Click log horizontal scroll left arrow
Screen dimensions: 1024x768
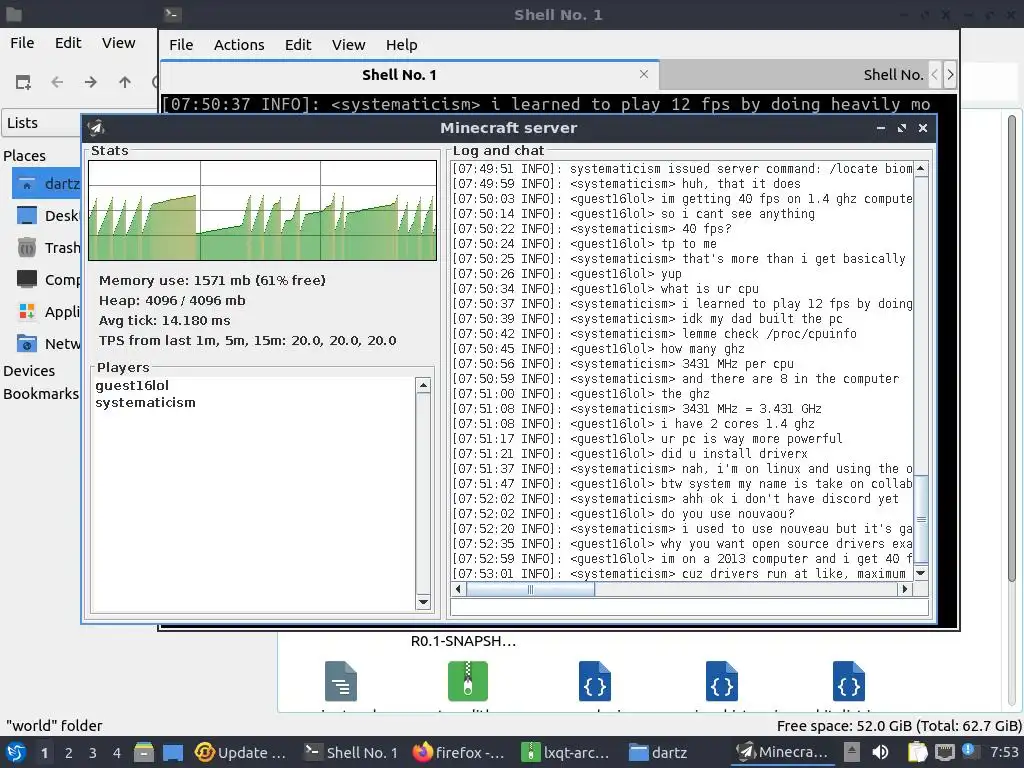tap(458, 590)
